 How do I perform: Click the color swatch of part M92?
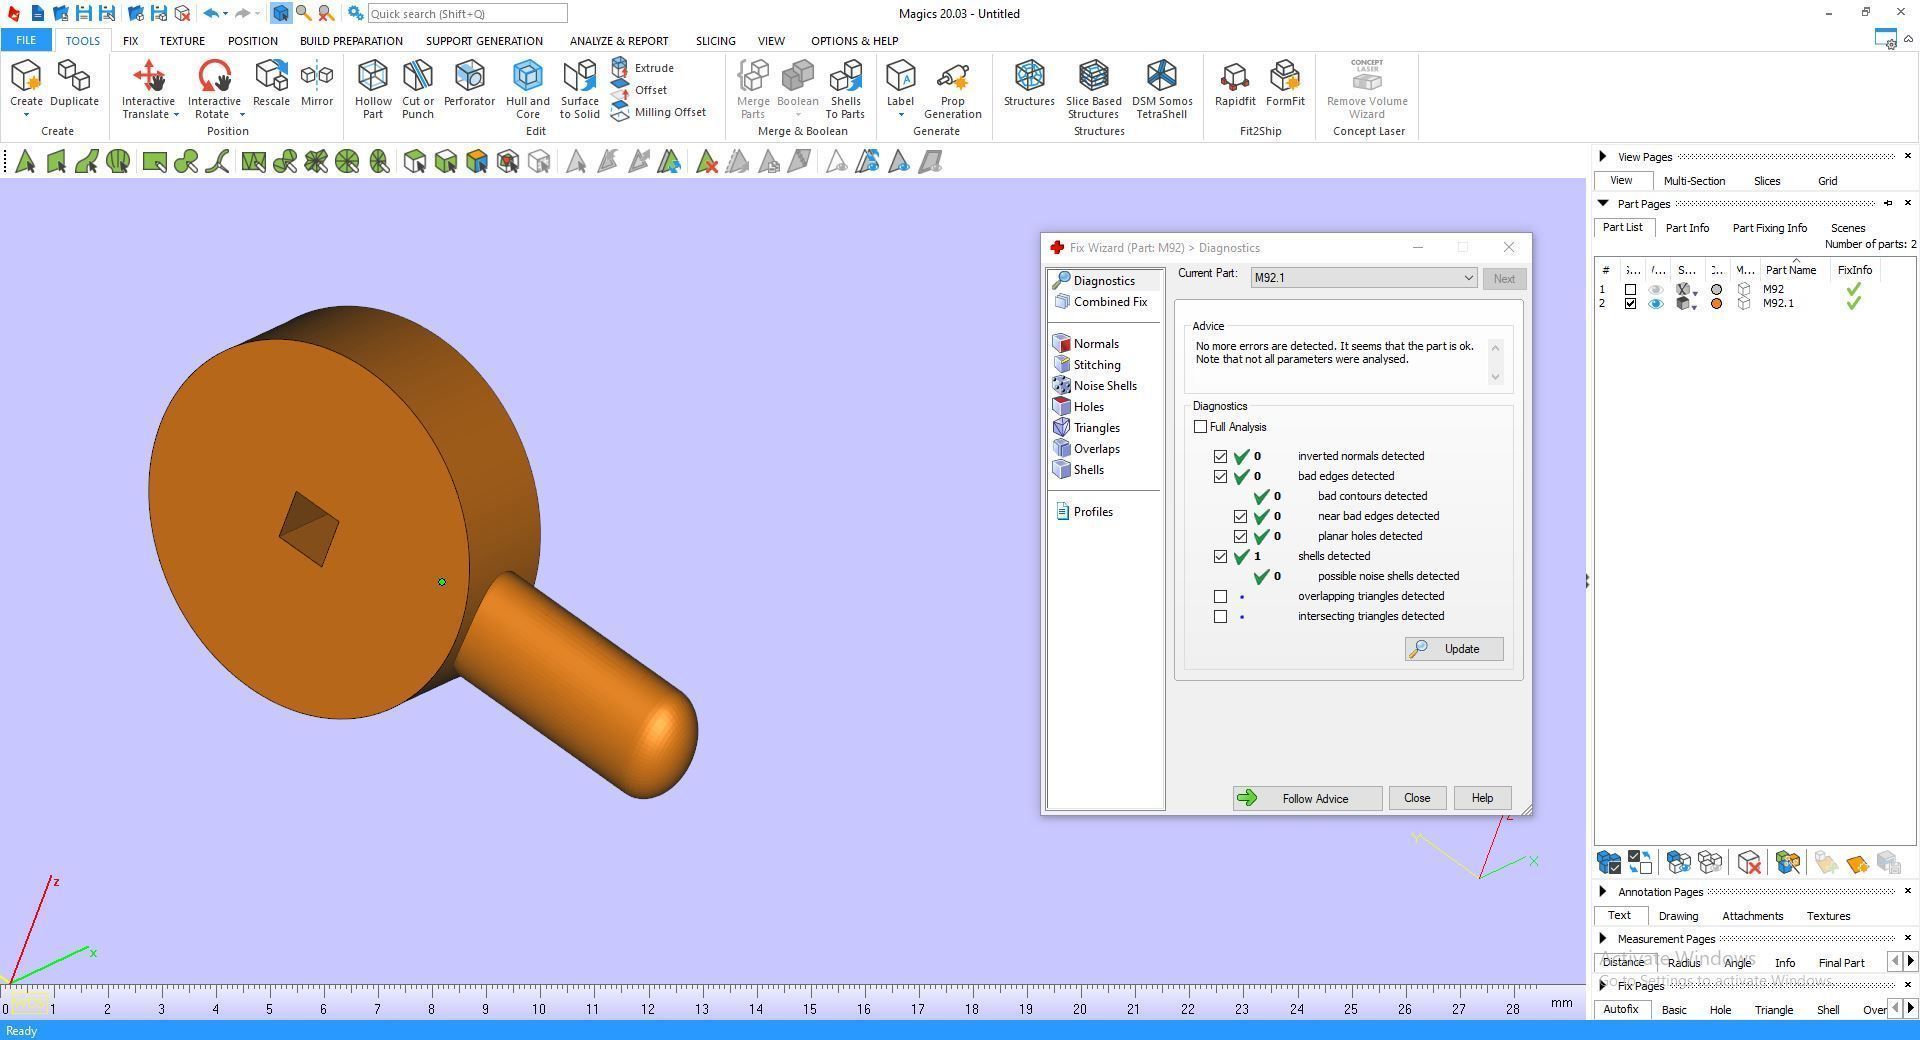pyautogui.click(x=1717, y=290)
